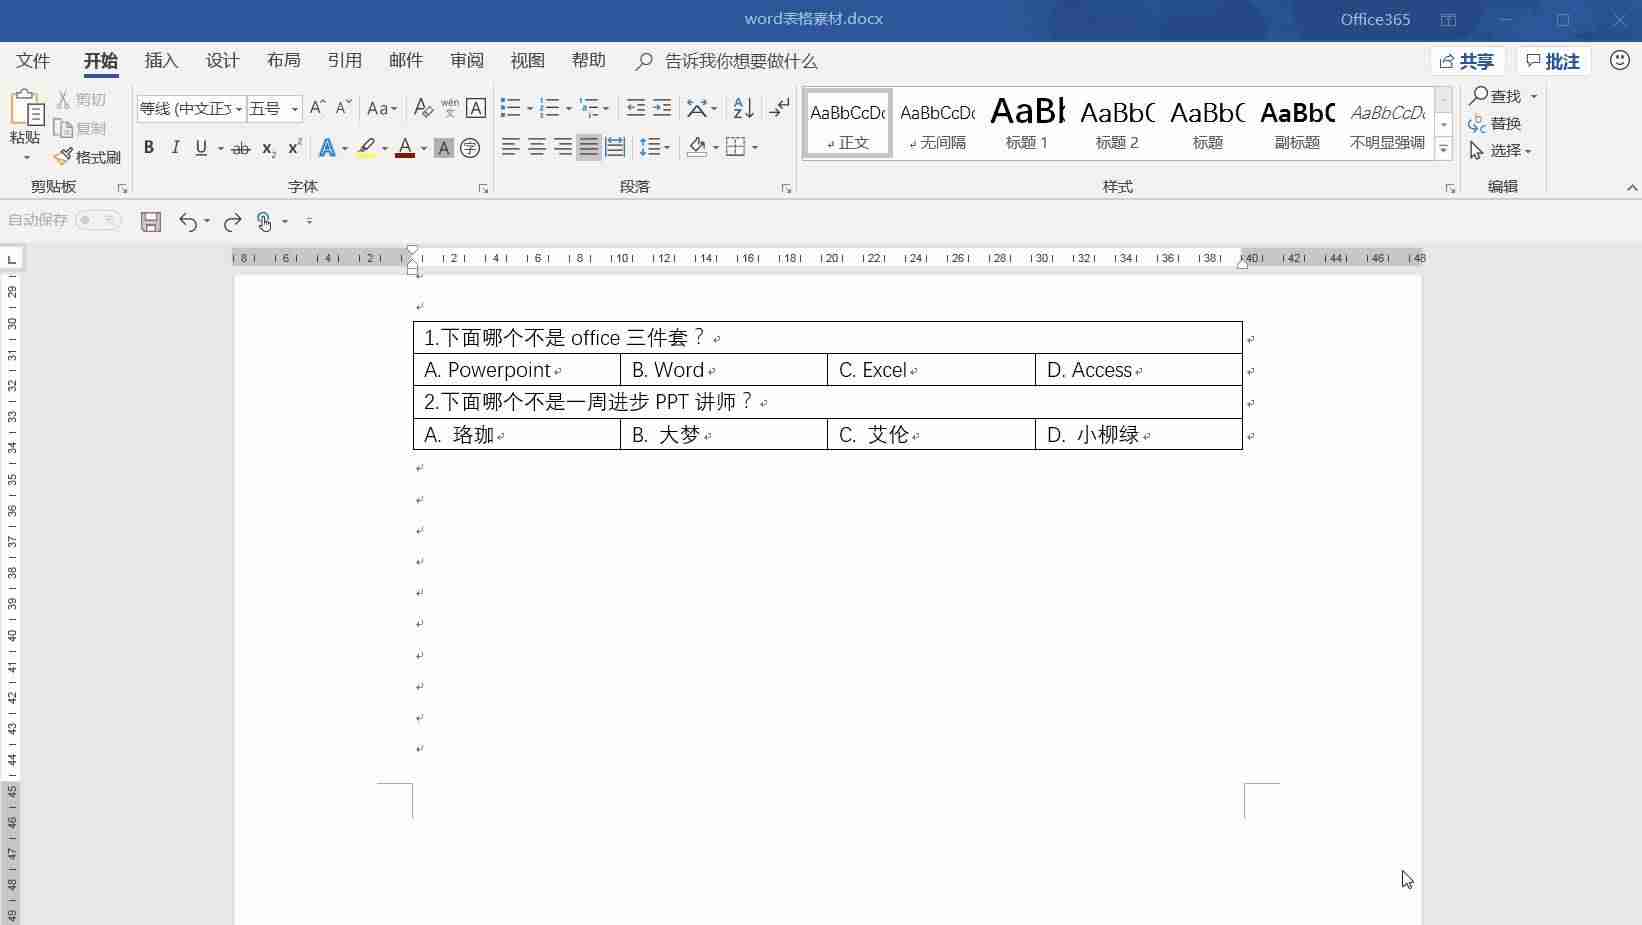Click the Replace (替换) button

(1495, 124)
